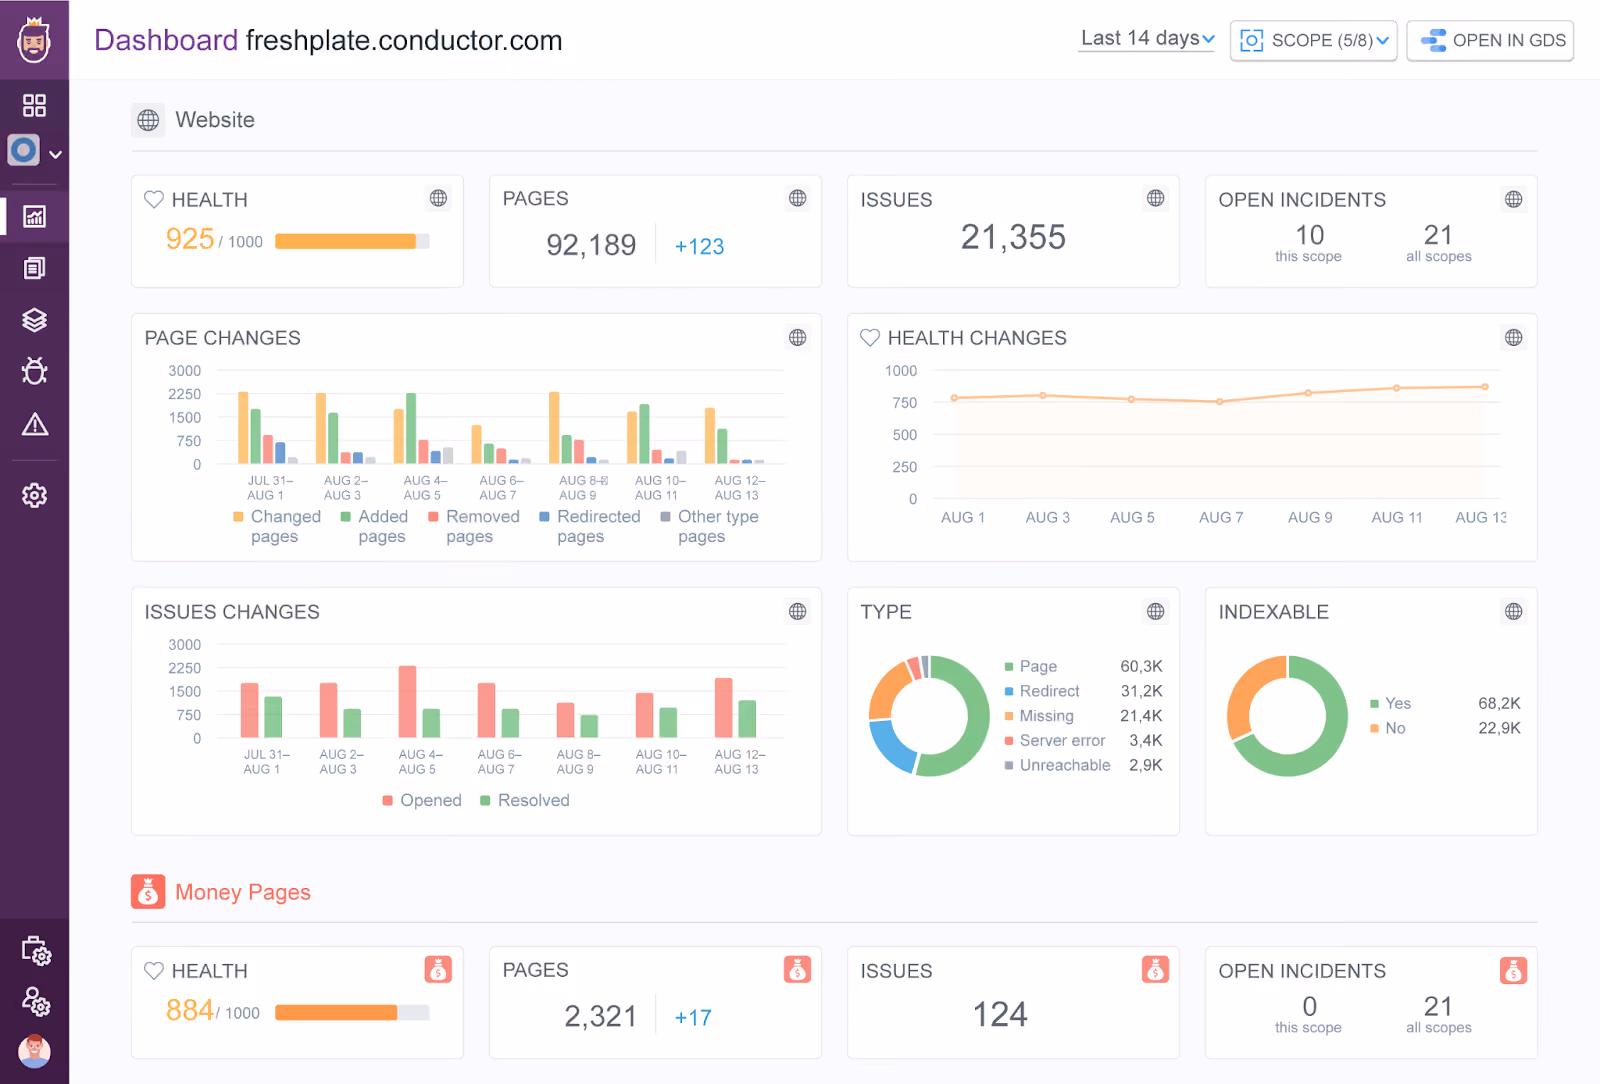This screenshot has width=1600, height=1084.
Task: Open the settings gear icon in sidebar
Action: click(34, 495)
